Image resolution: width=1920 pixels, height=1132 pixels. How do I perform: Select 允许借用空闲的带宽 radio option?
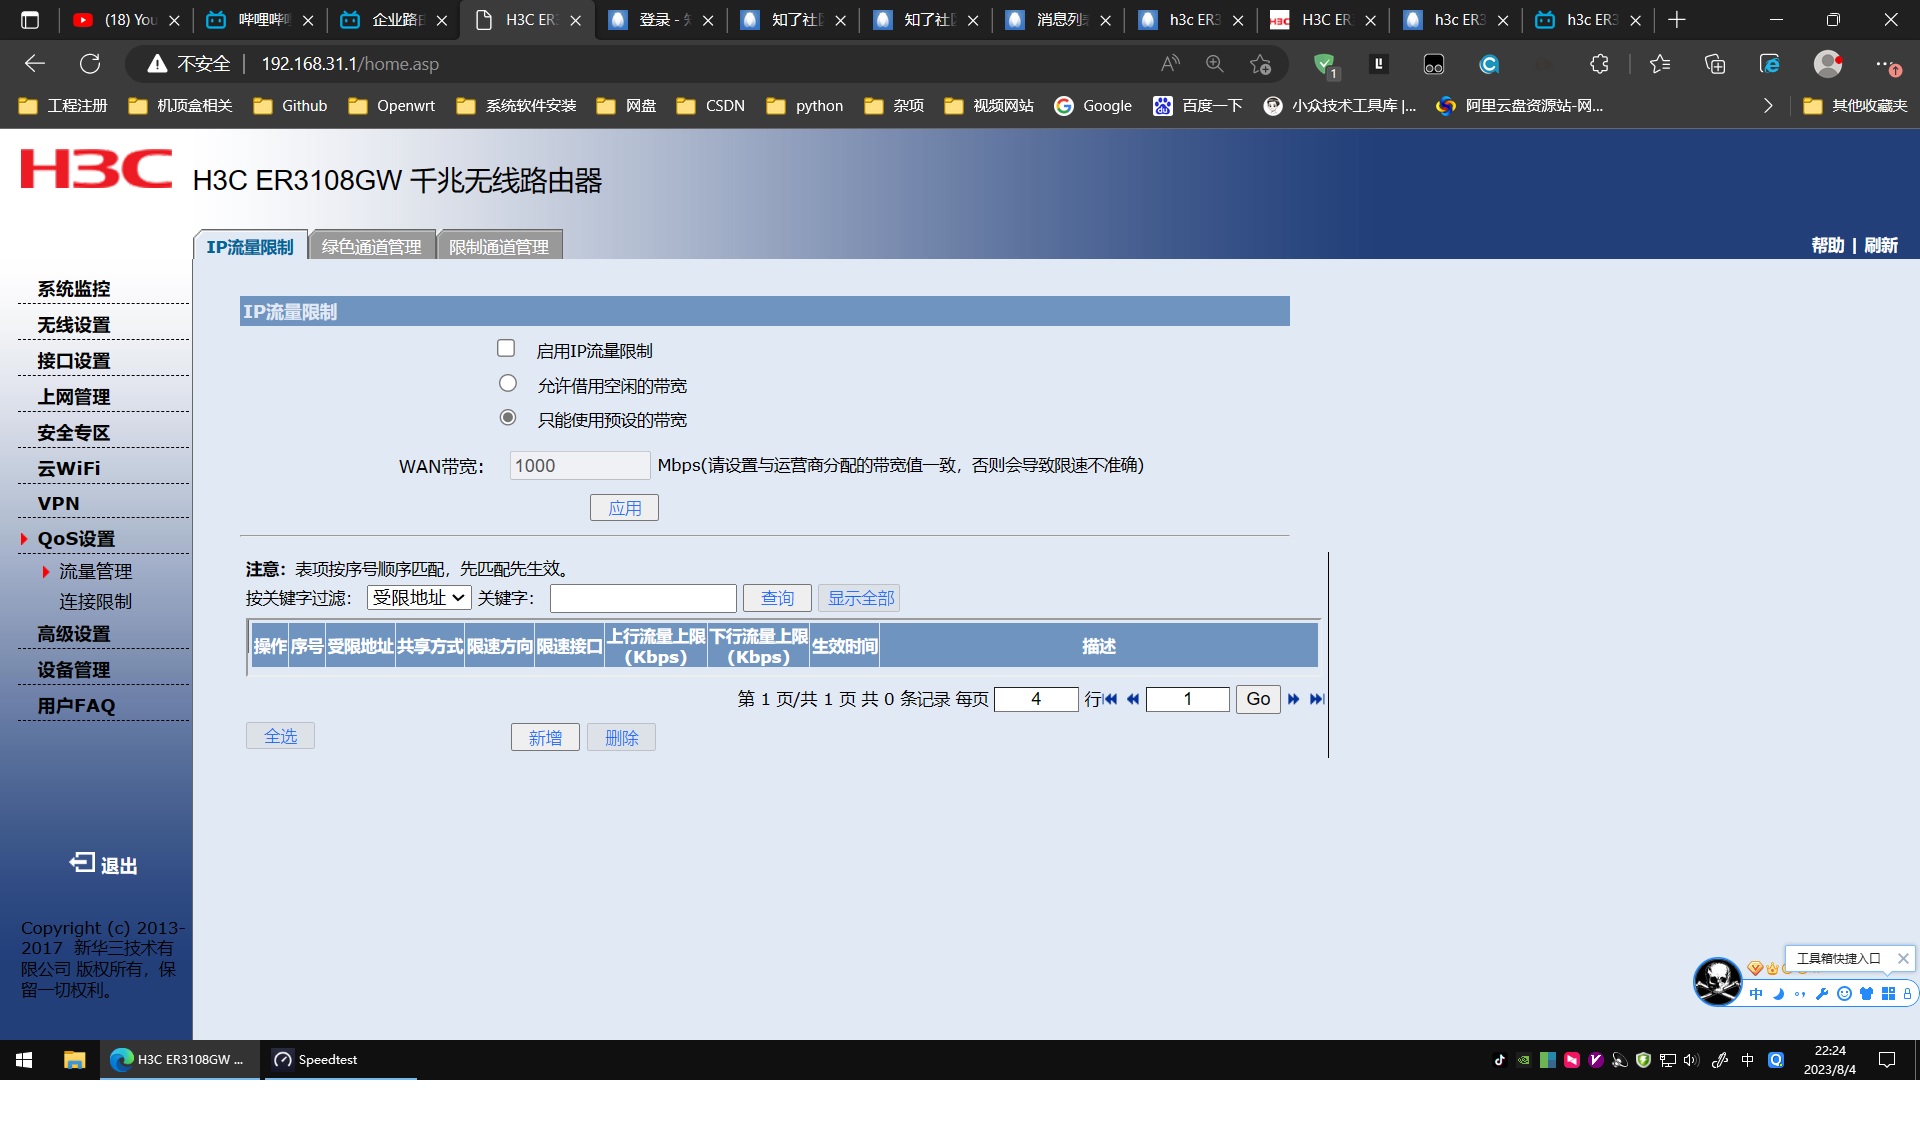click(x=508, y=384)
